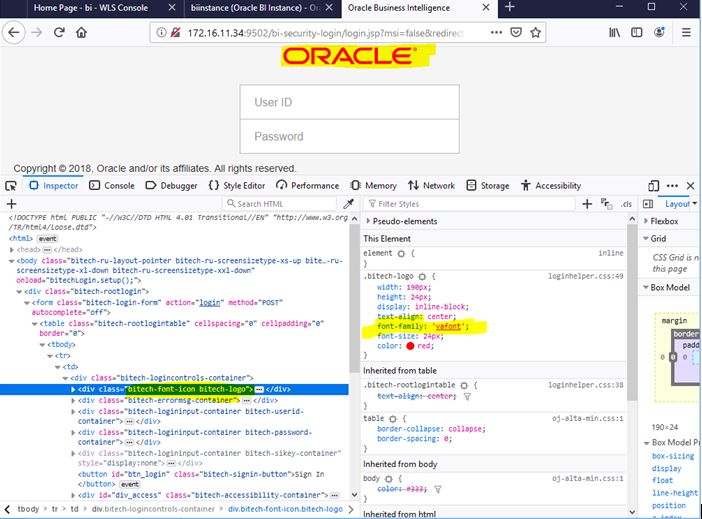702x519 pixels.
Task: Click the event badge next to html
Action: (47, 239)
